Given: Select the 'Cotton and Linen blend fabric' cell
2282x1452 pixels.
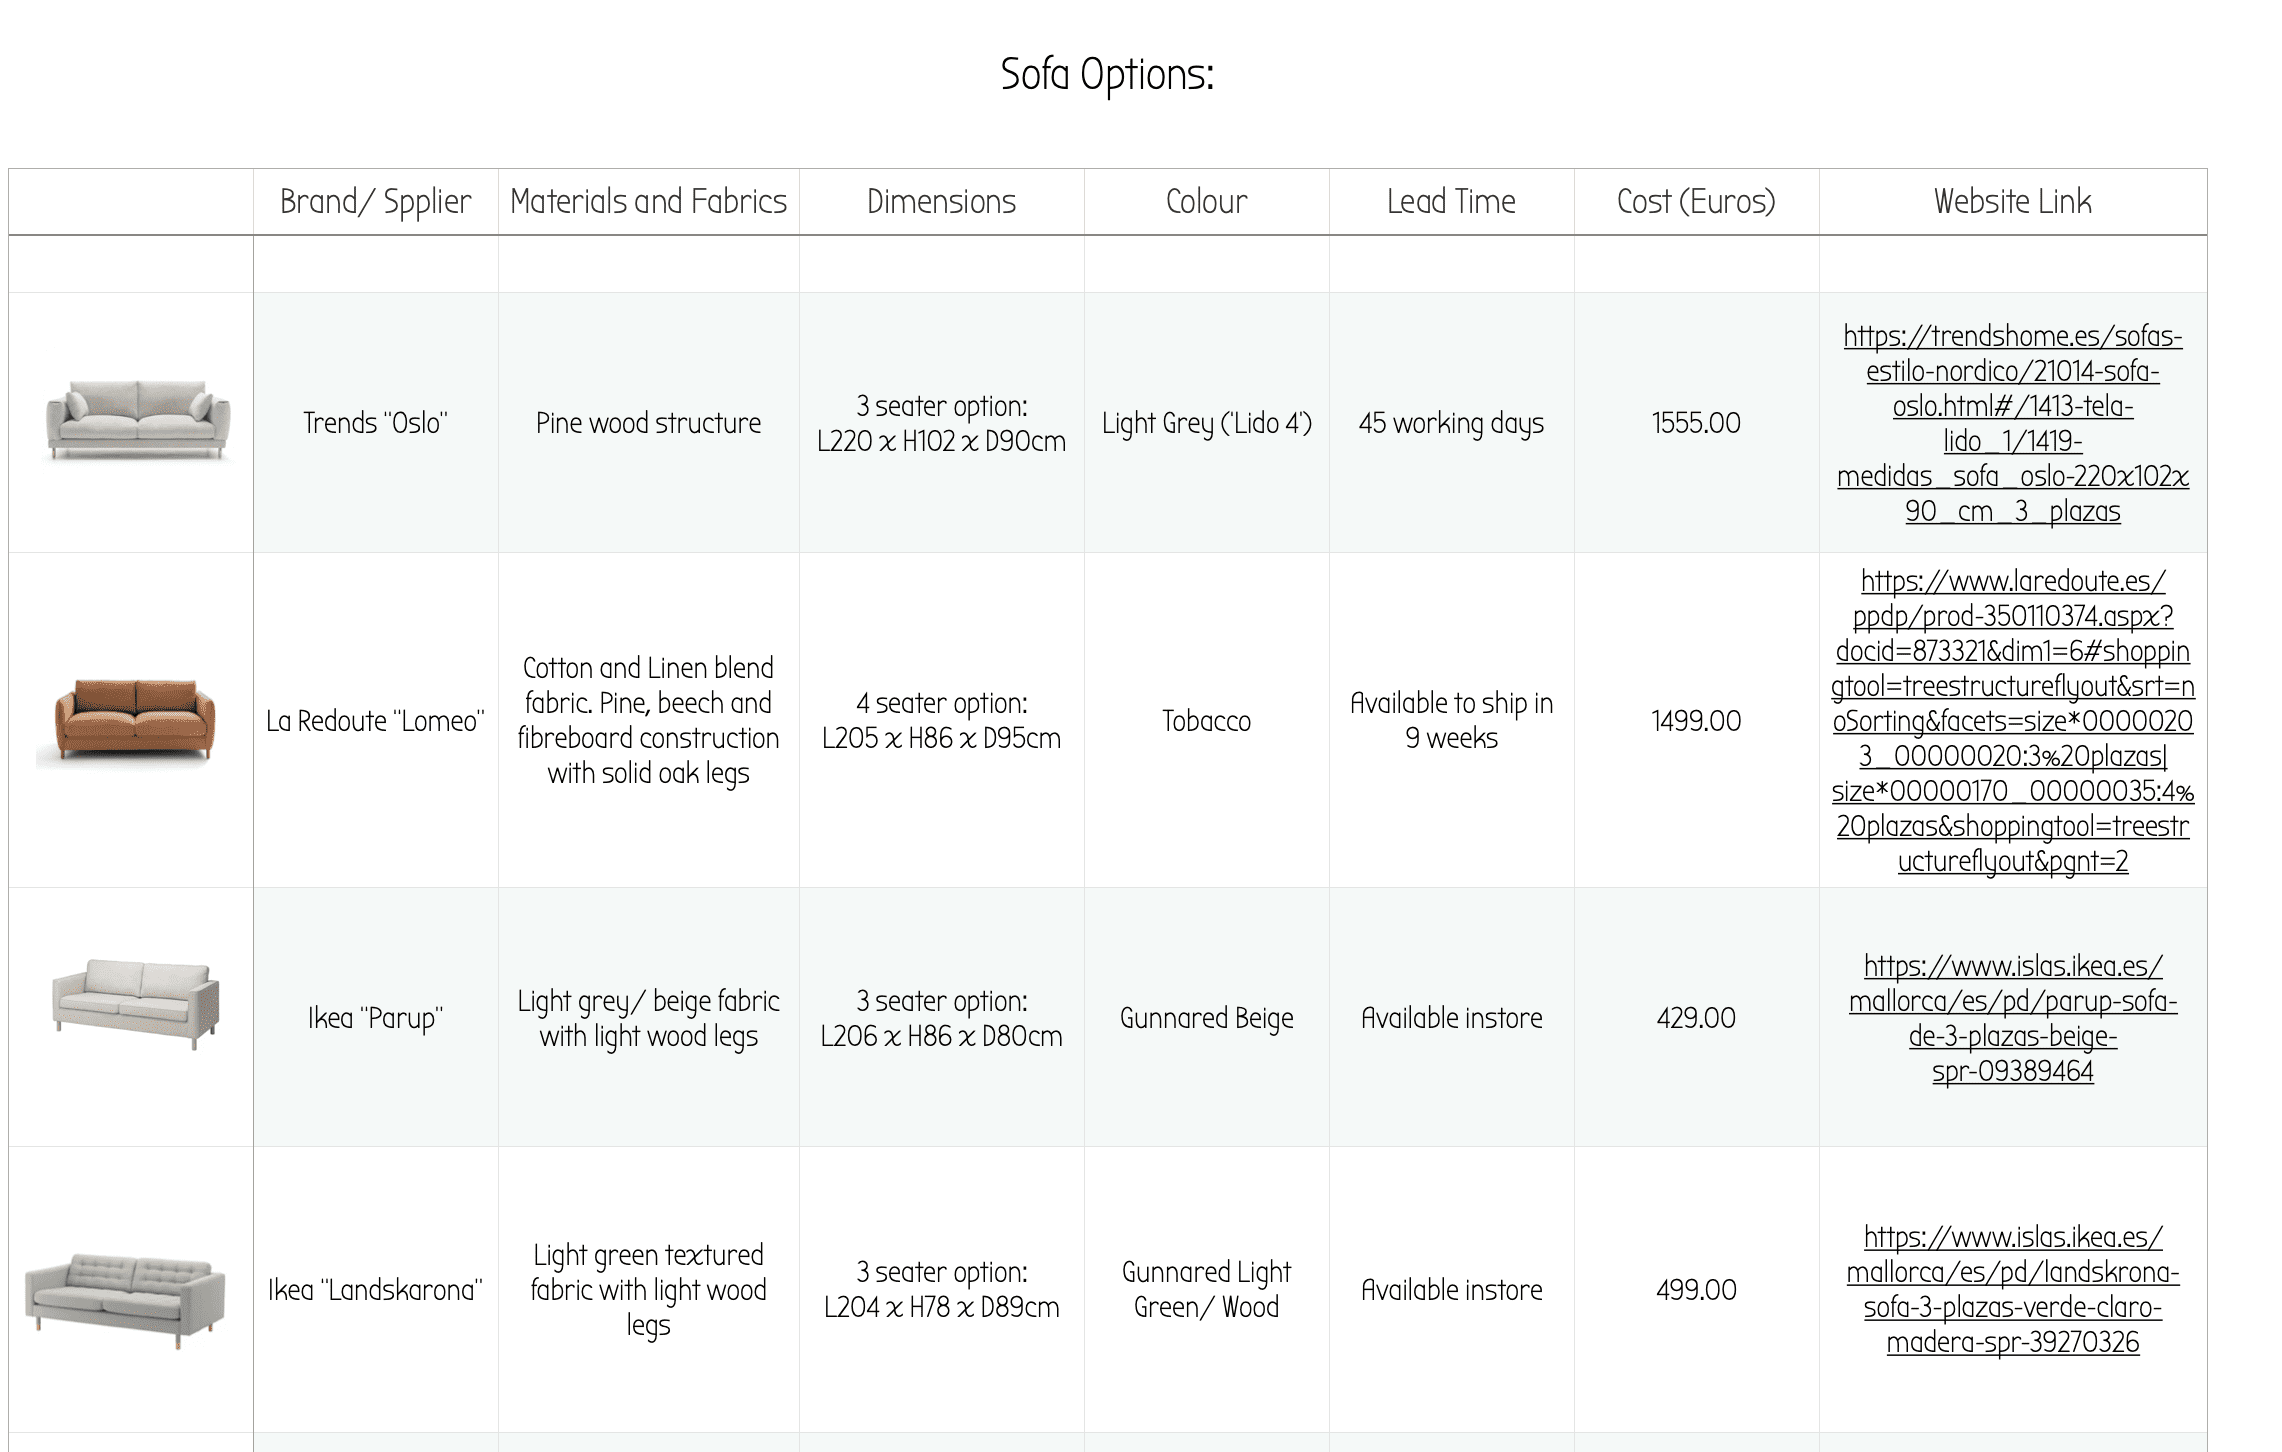Looking at the screenshot, I should 648,720.
